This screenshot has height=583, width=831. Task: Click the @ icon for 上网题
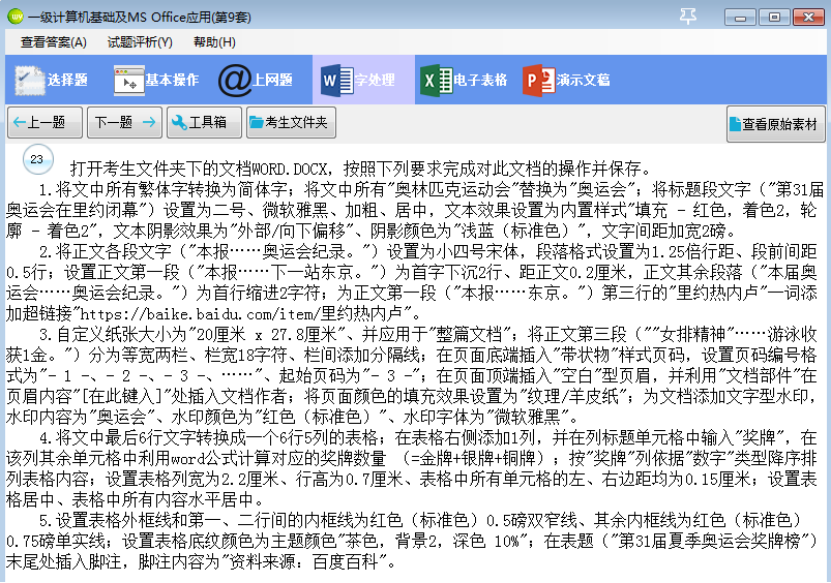coord(234,81)
